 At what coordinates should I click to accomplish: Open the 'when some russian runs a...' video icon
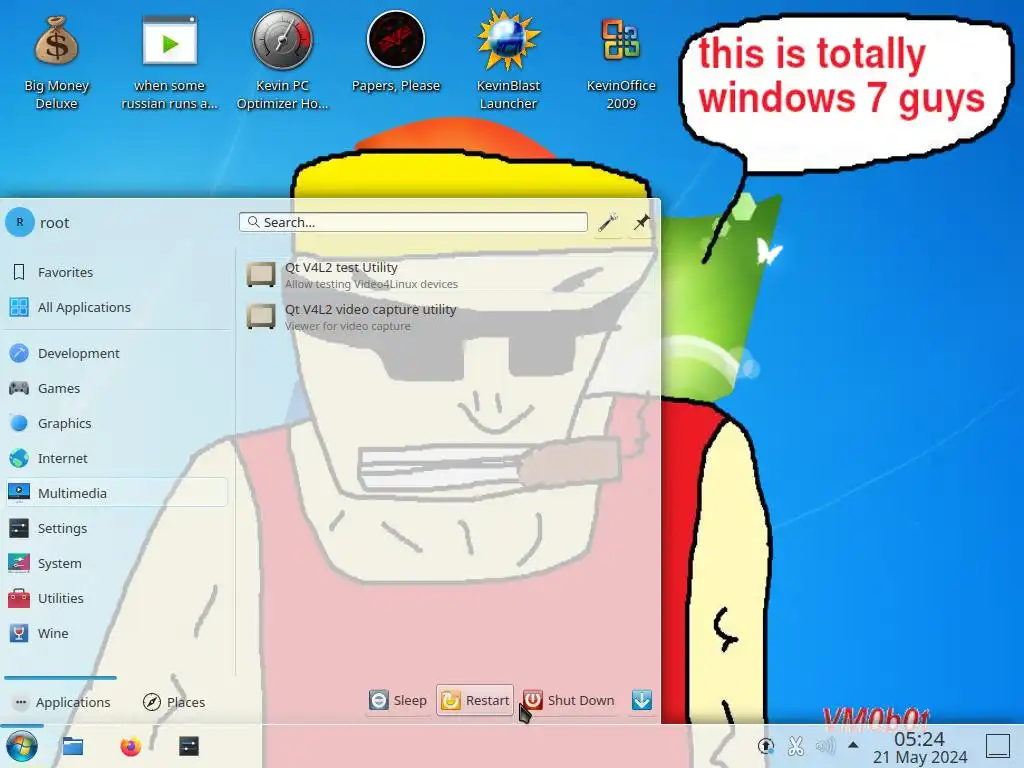(170, 61)
